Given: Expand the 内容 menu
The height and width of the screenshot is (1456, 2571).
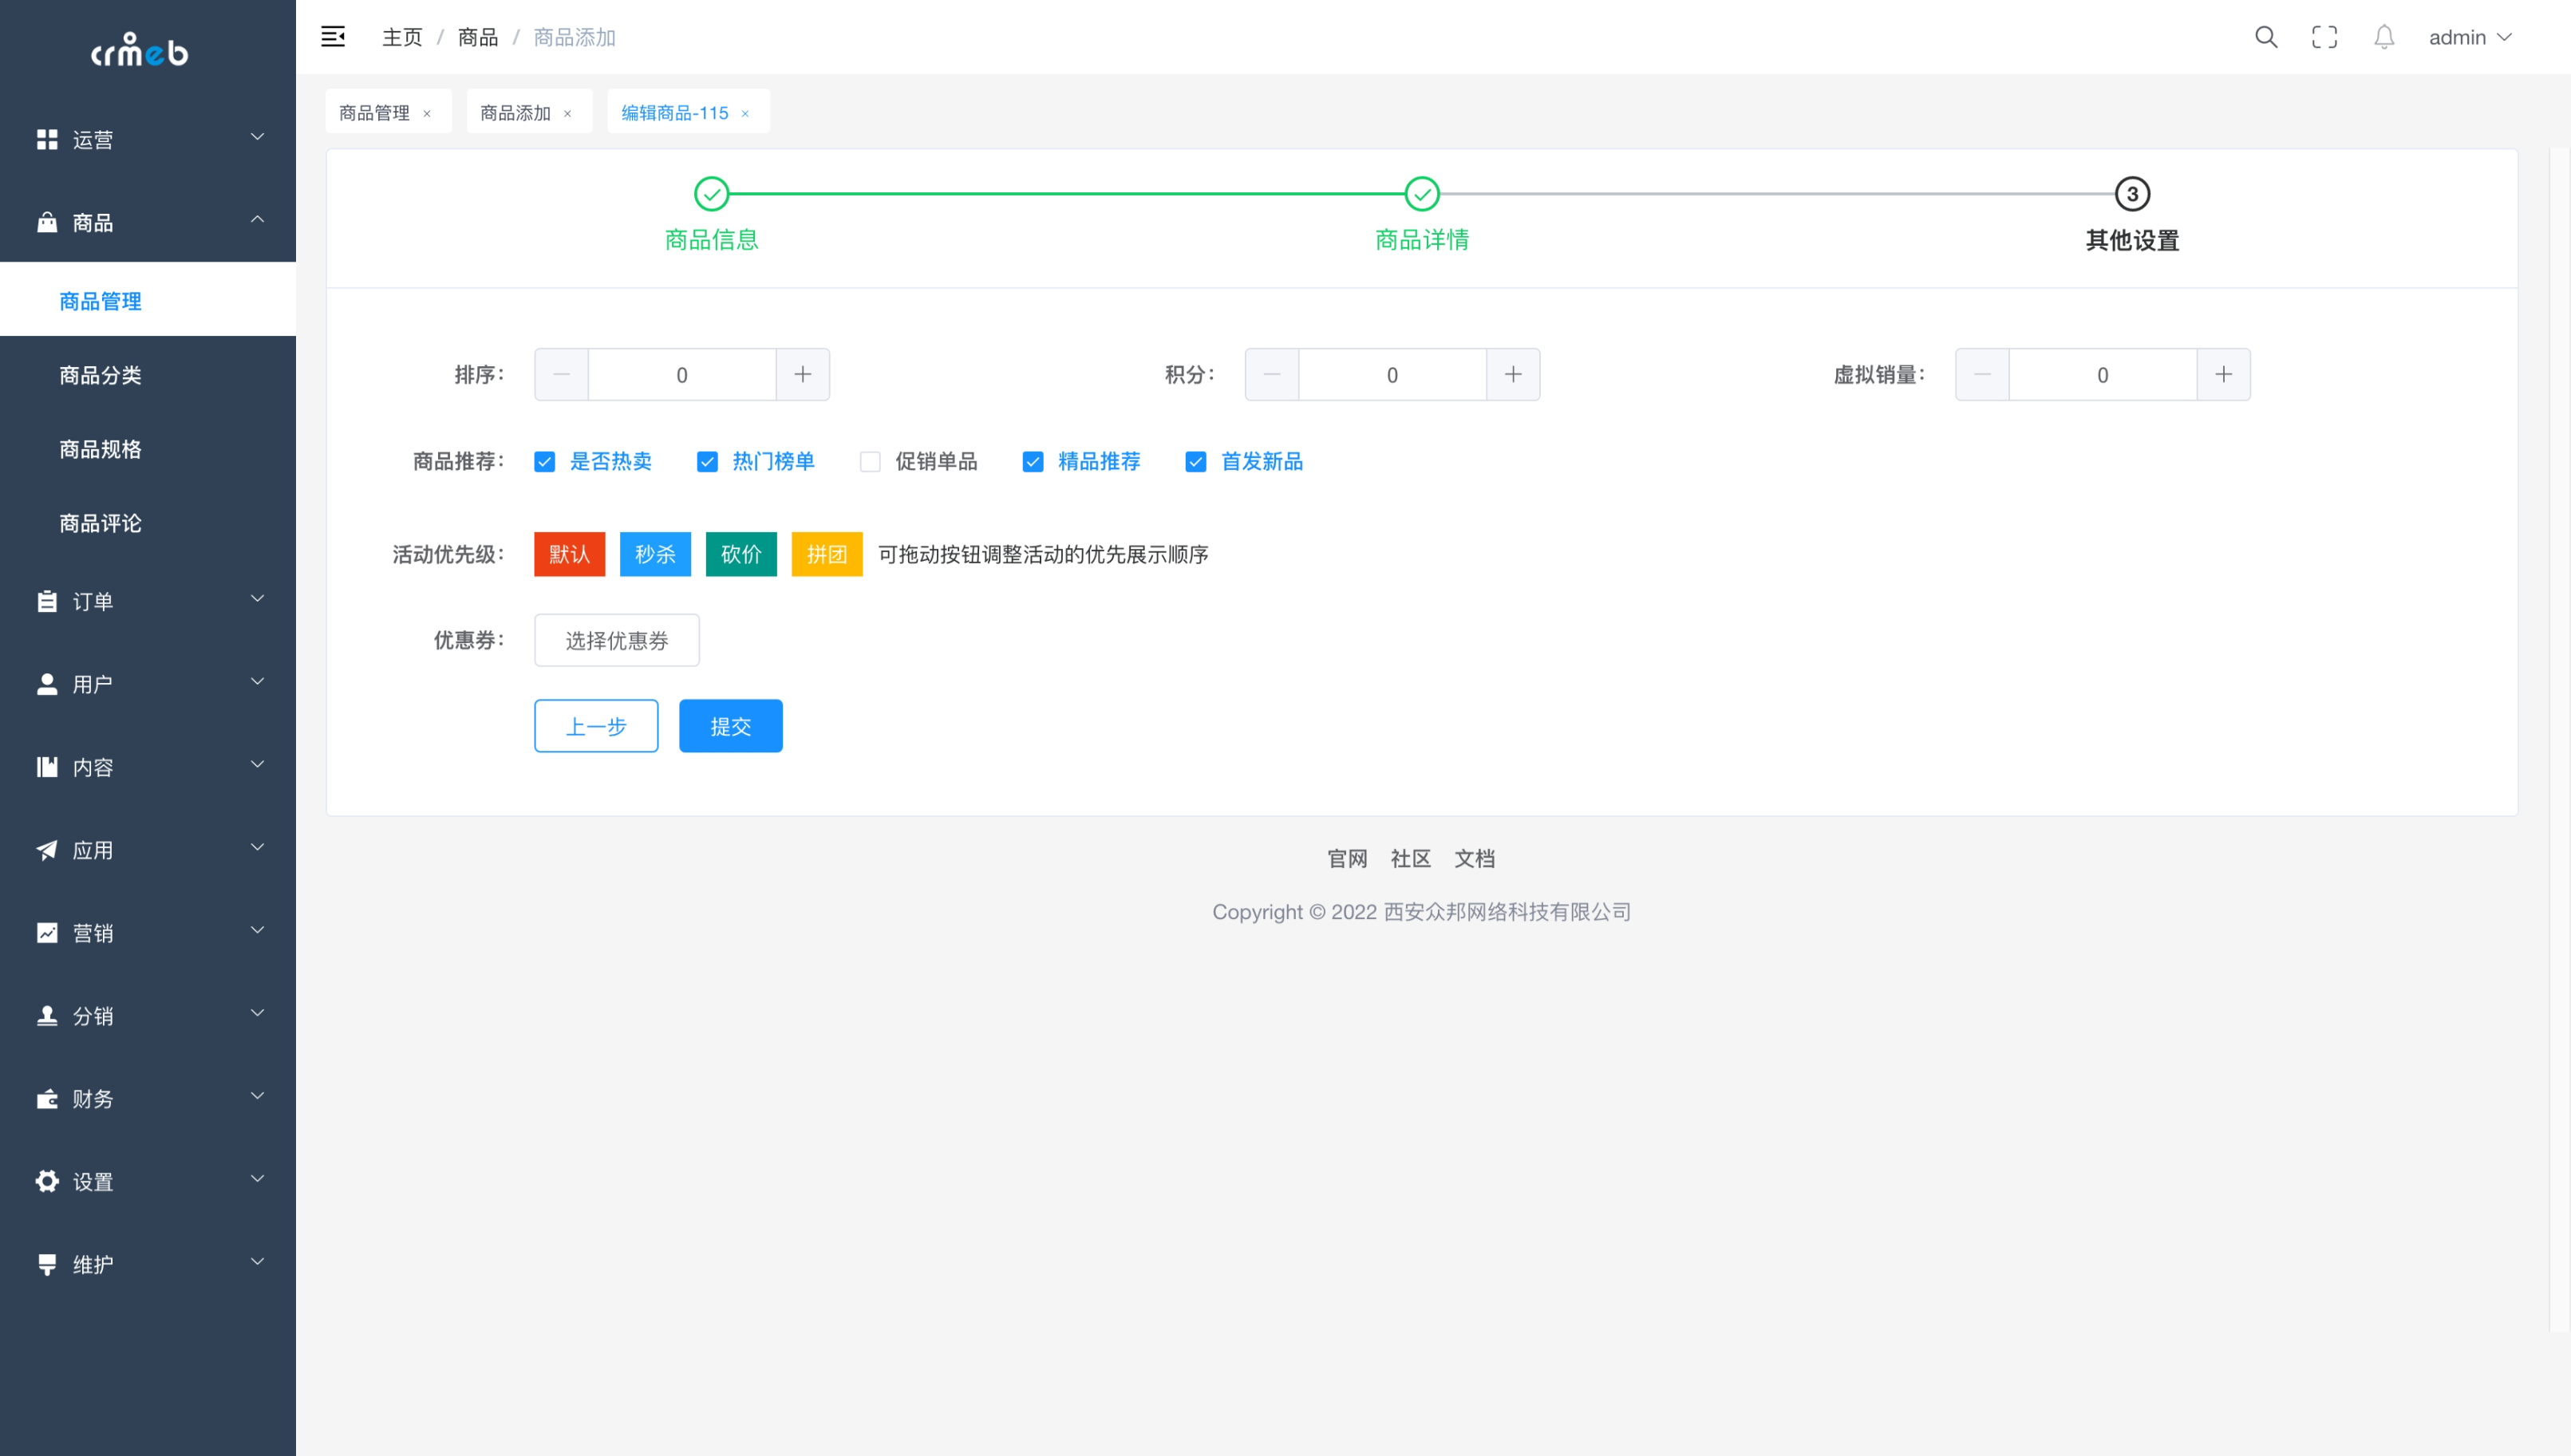Looking at the screenshot, I should point(257,765).
